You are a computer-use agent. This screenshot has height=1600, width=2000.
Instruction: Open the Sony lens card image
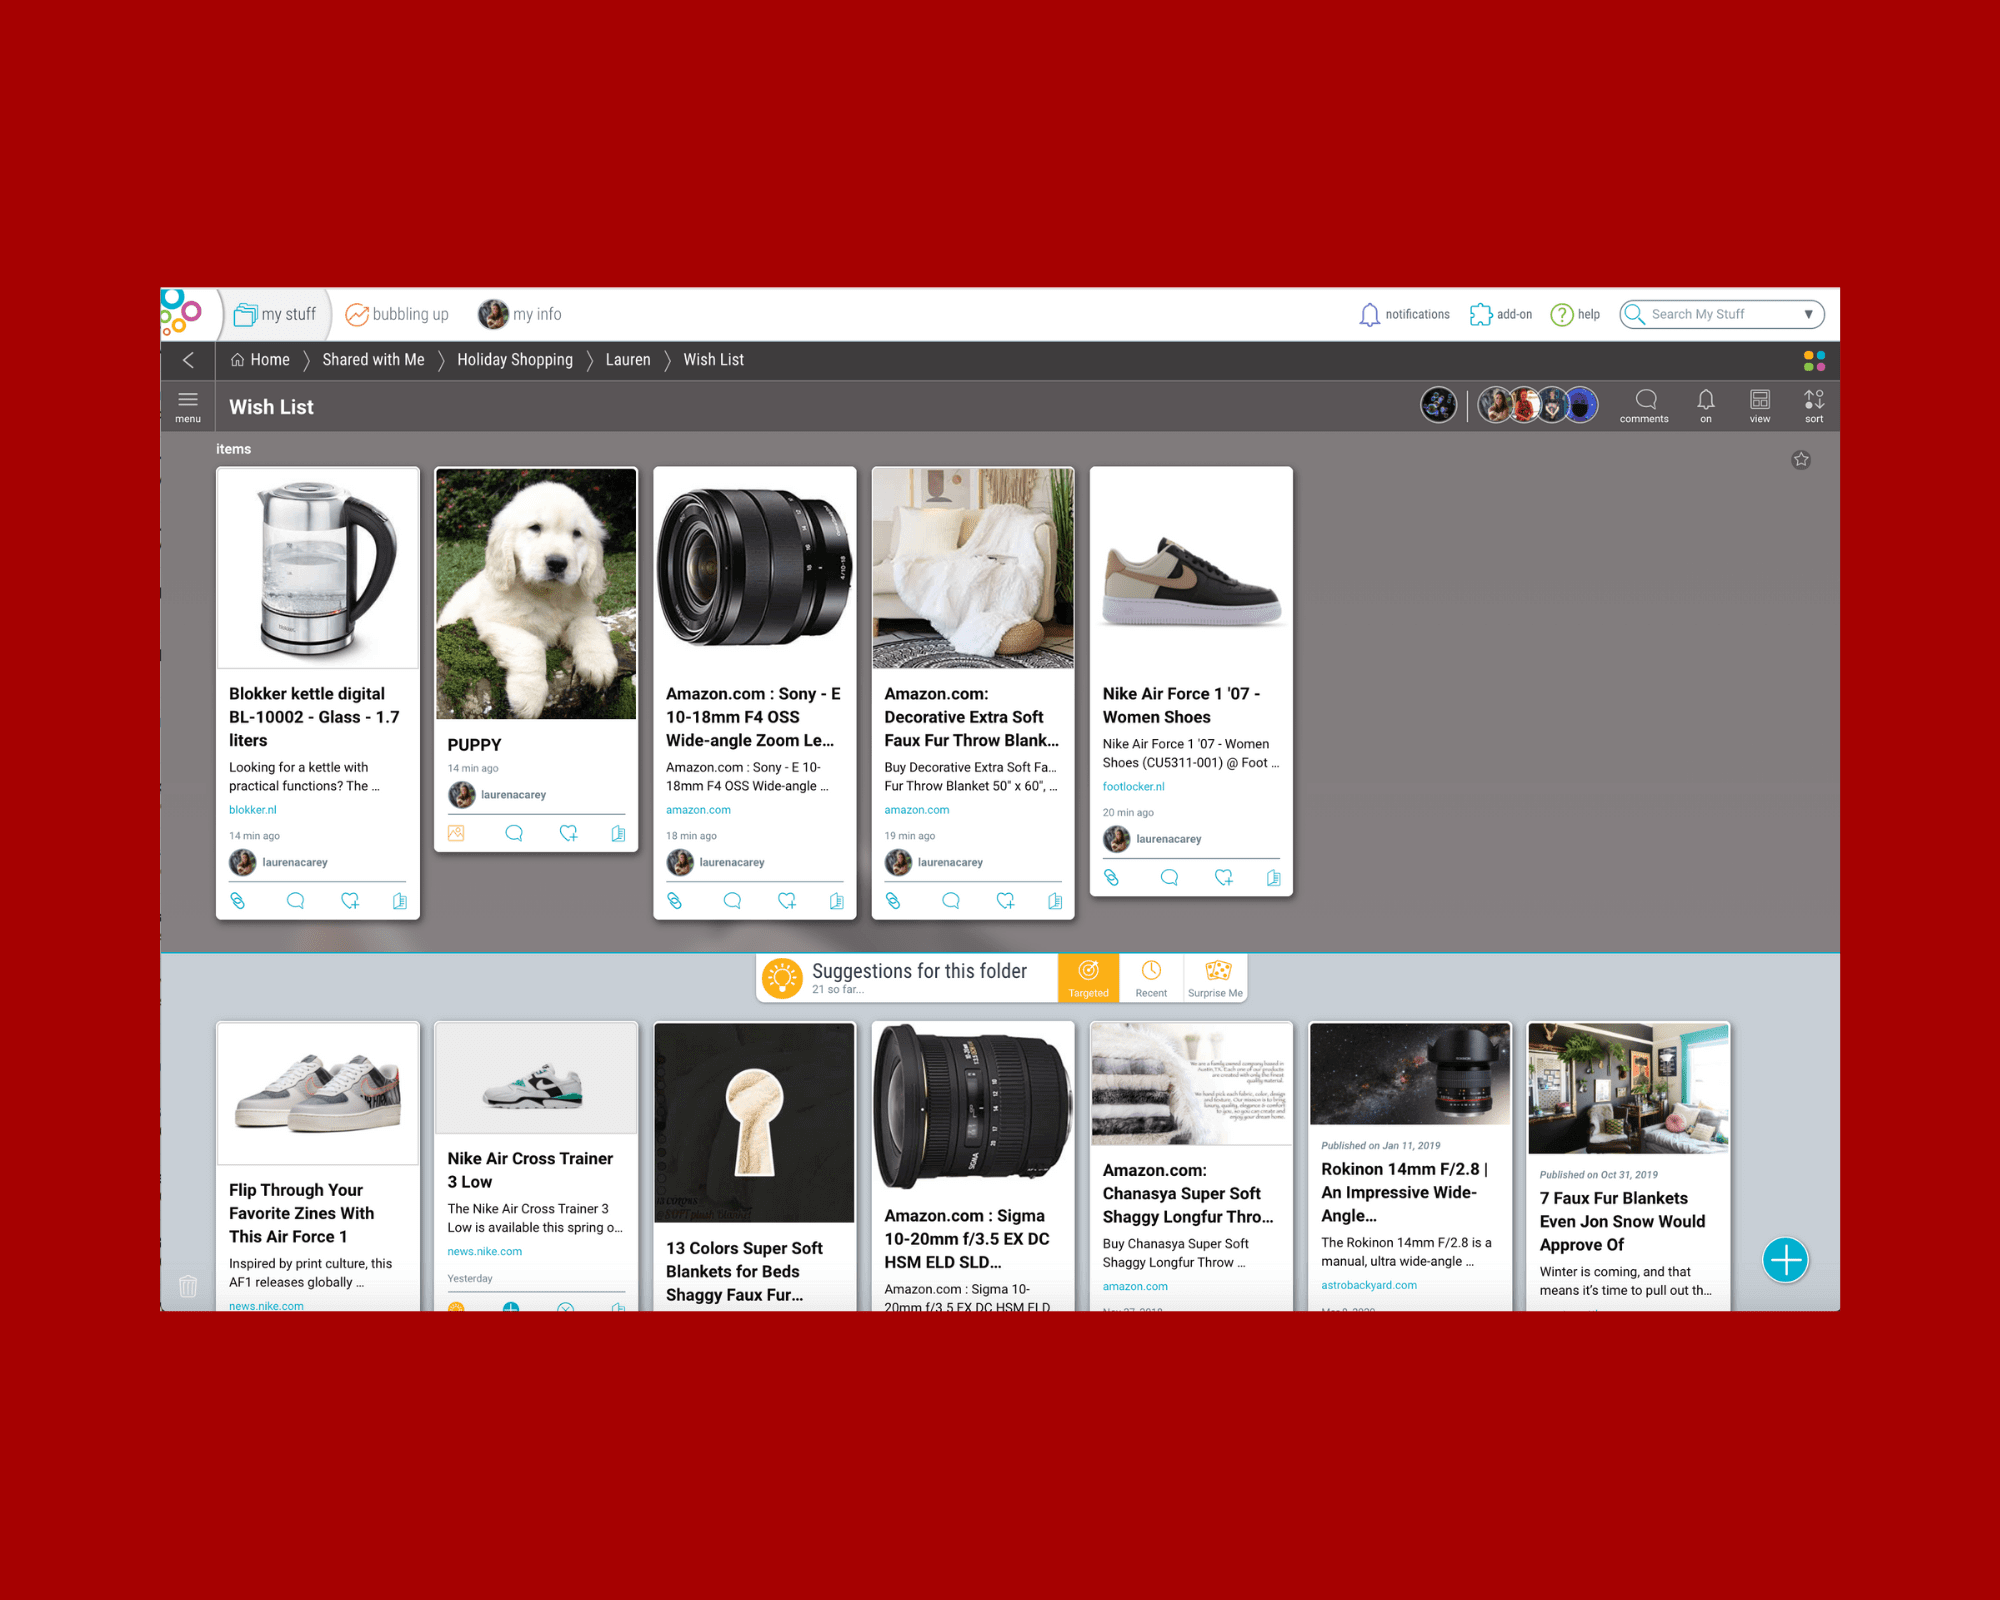pyautogui.click(x=755, y=568)
